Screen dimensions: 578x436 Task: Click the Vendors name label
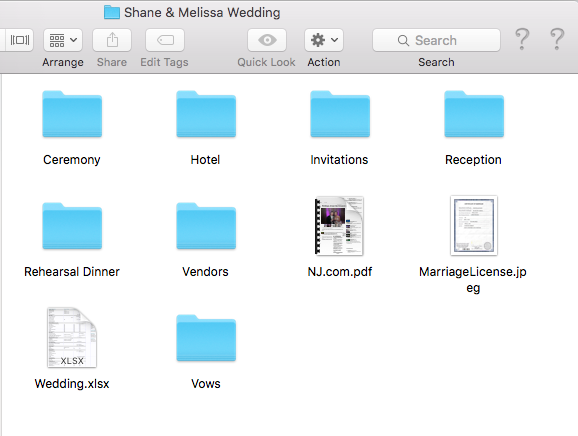205,272
